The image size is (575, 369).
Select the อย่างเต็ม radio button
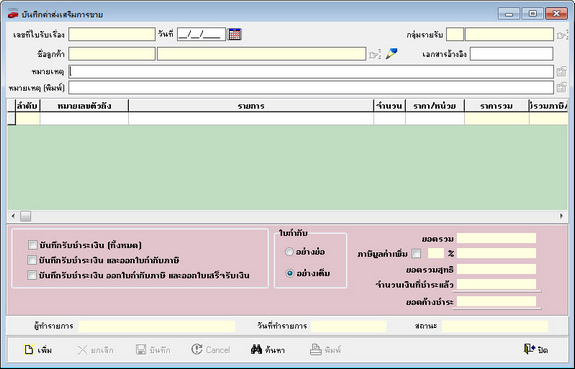[289, 273]
